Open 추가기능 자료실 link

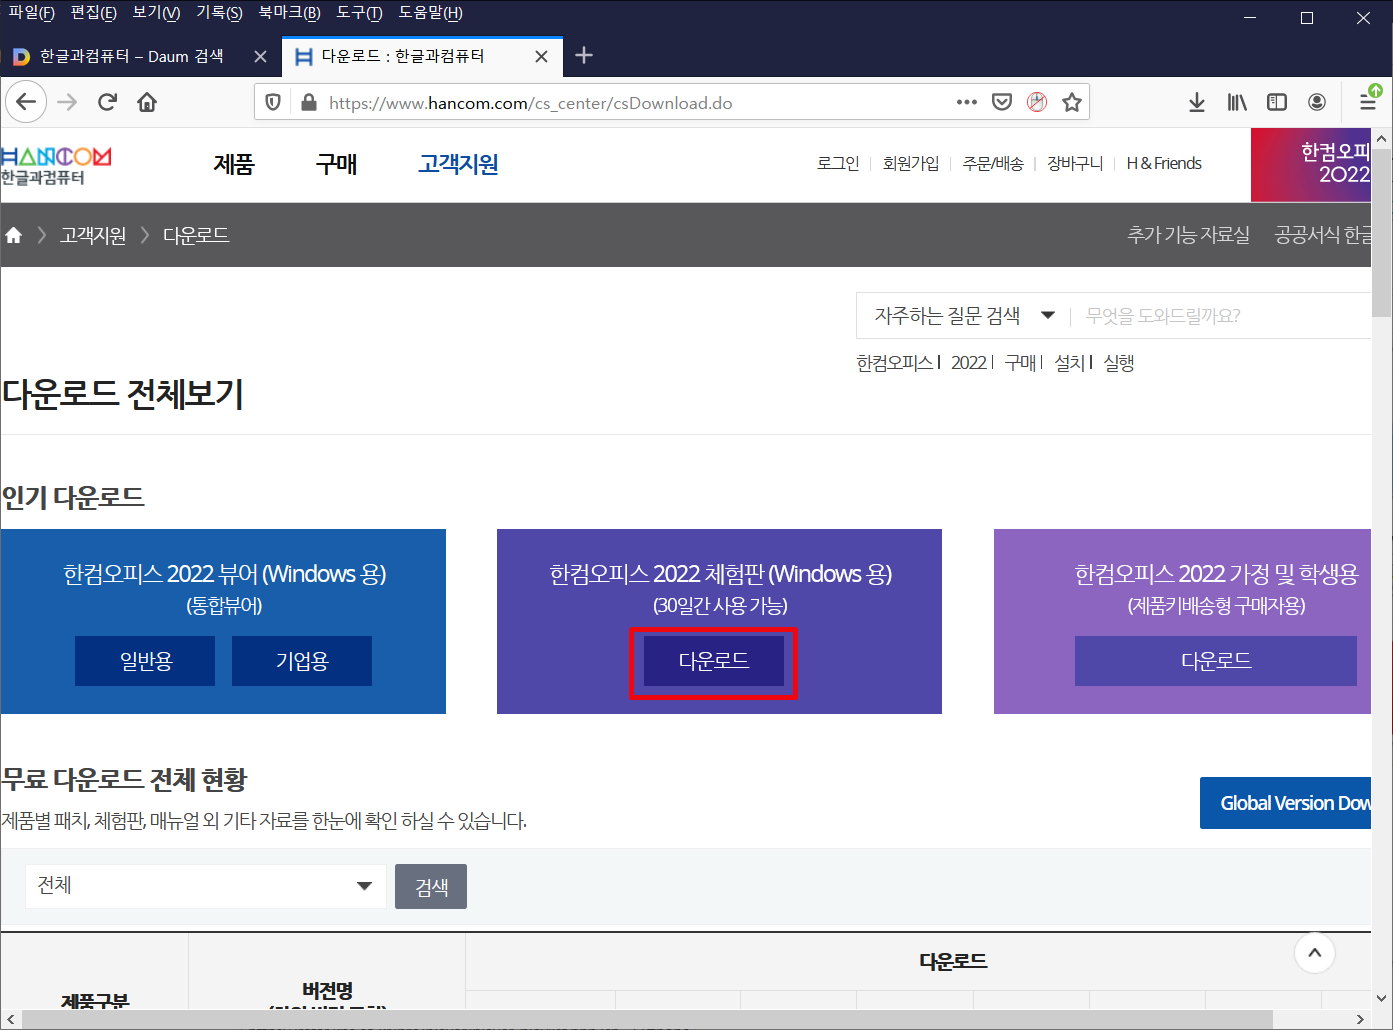[x=1189, y=235]
